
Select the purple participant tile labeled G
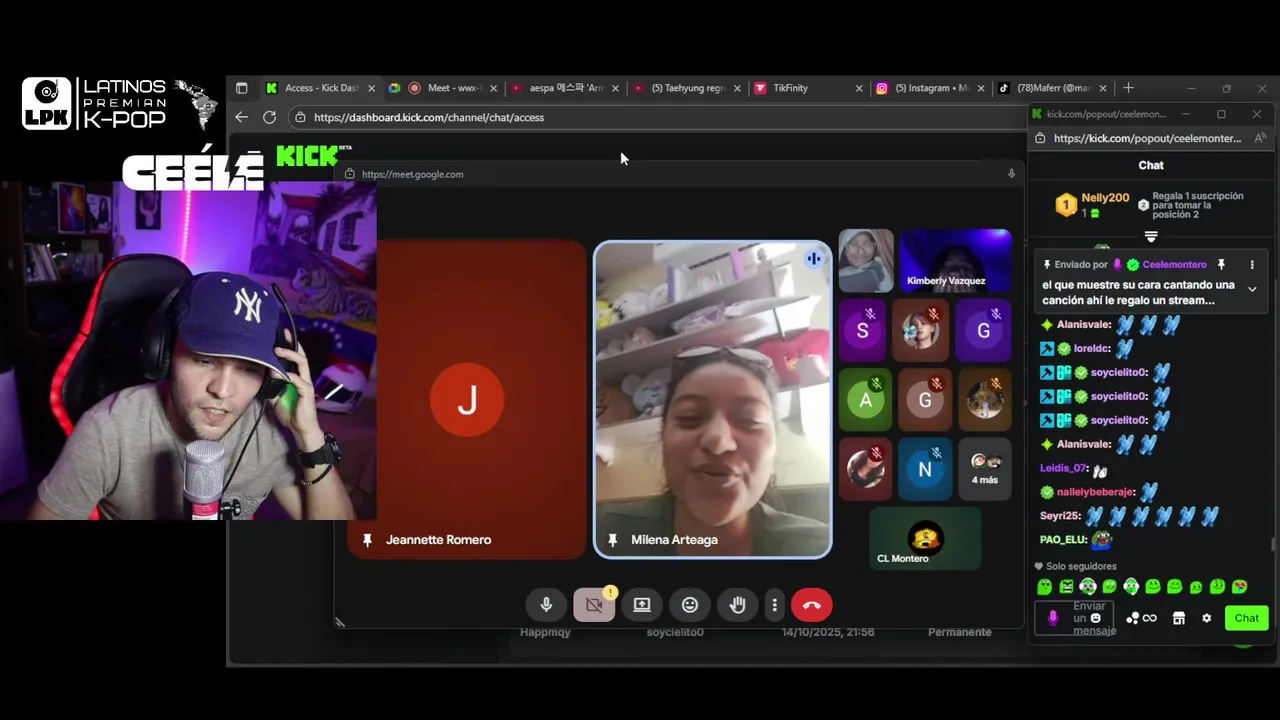click(x=984, y=330)
